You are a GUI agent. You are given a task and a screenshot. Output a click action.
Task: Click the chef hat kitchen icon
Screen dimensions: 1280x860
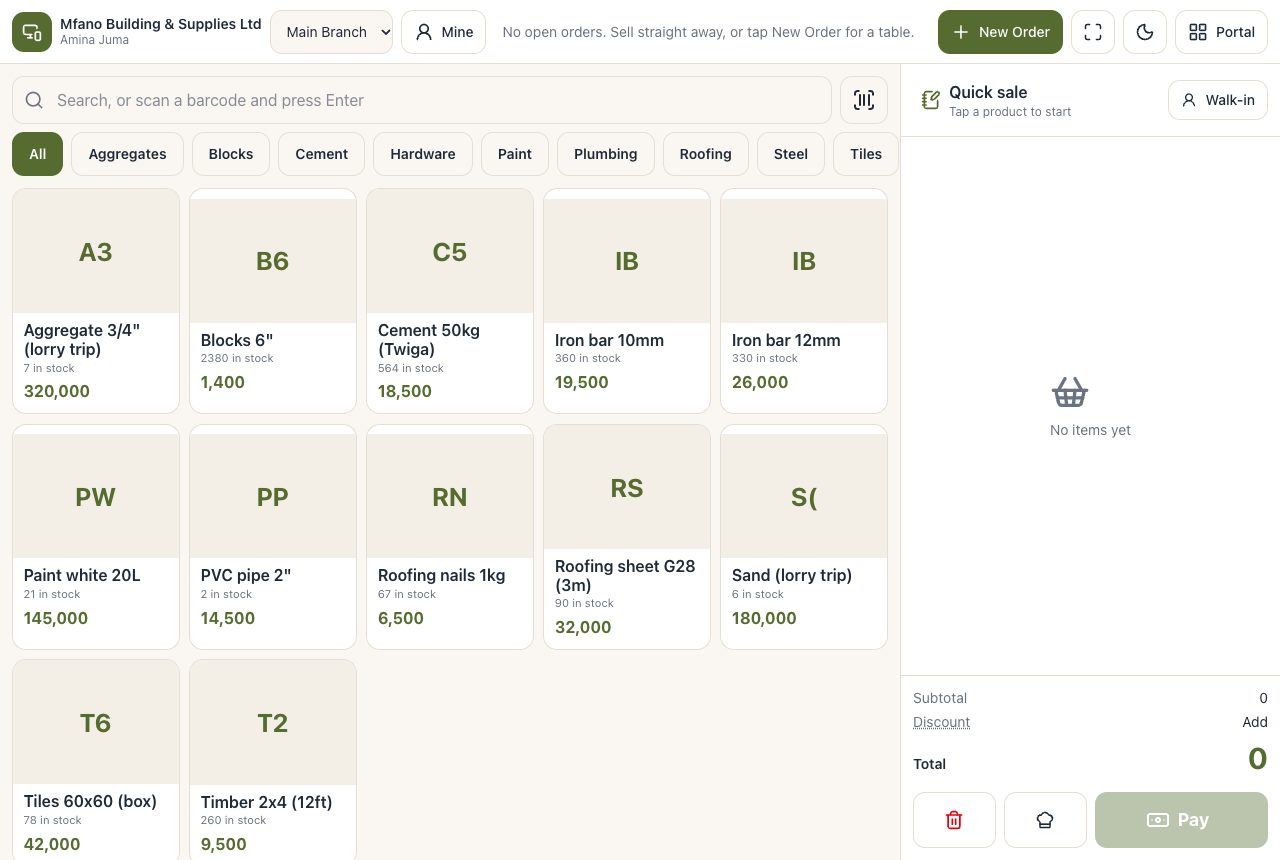point(1045,820)
